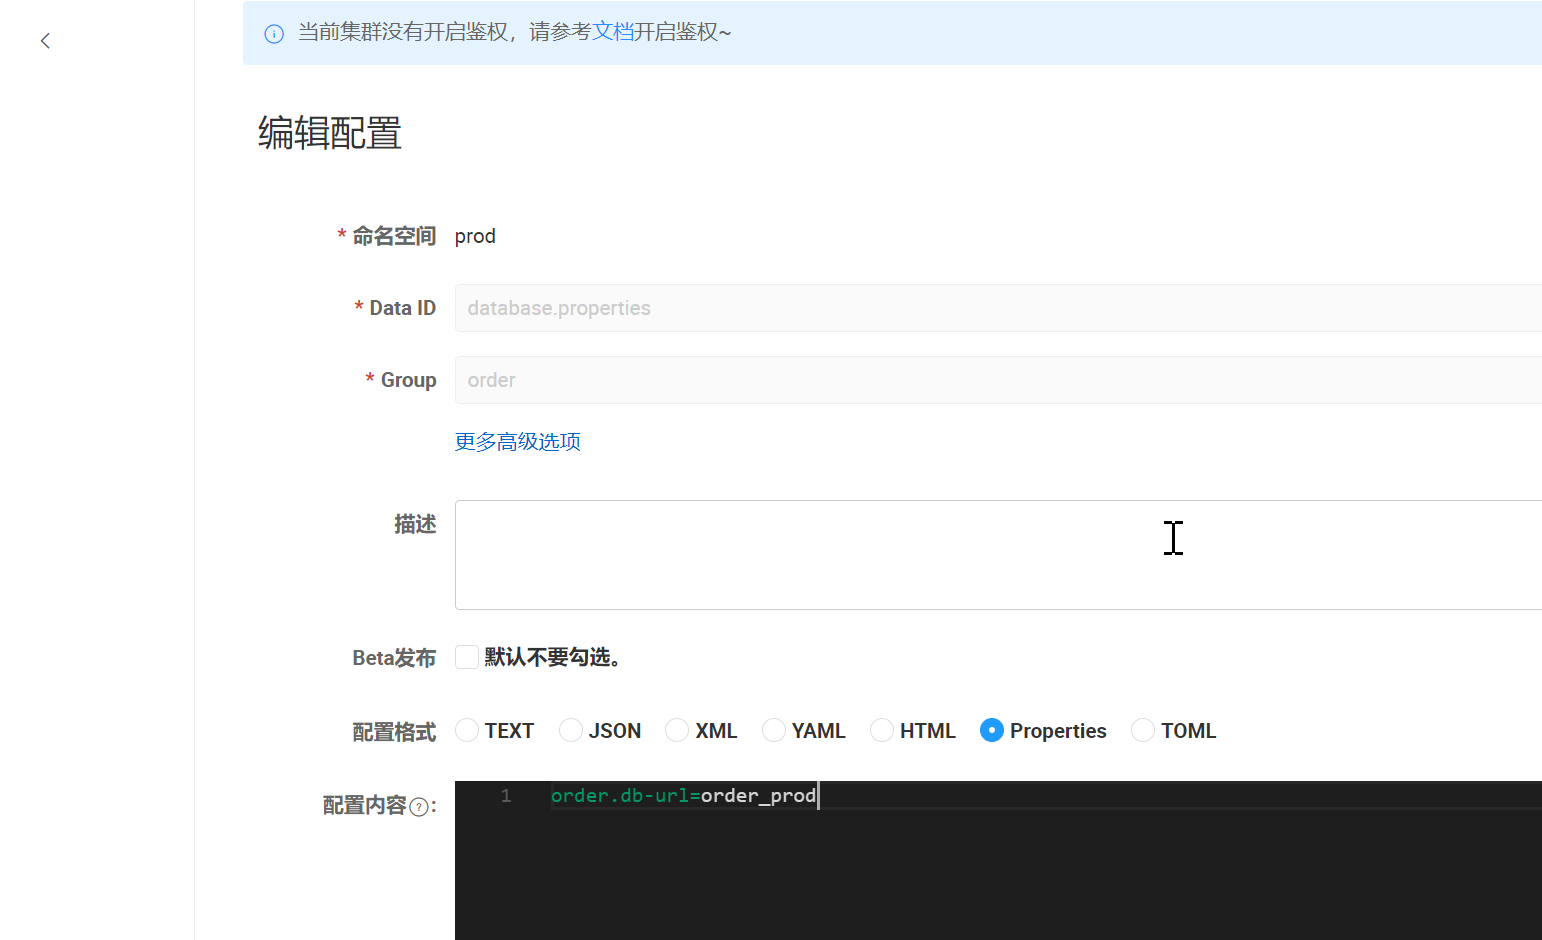Click code line order.db-url=order_prod in editor
The height and width of the screenshot is (940, 1542).
(x=684, y=796)
